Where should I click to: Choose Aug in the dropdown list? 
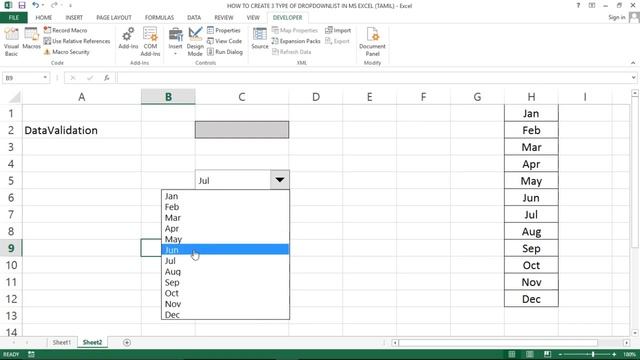click(x=225, y=271)
